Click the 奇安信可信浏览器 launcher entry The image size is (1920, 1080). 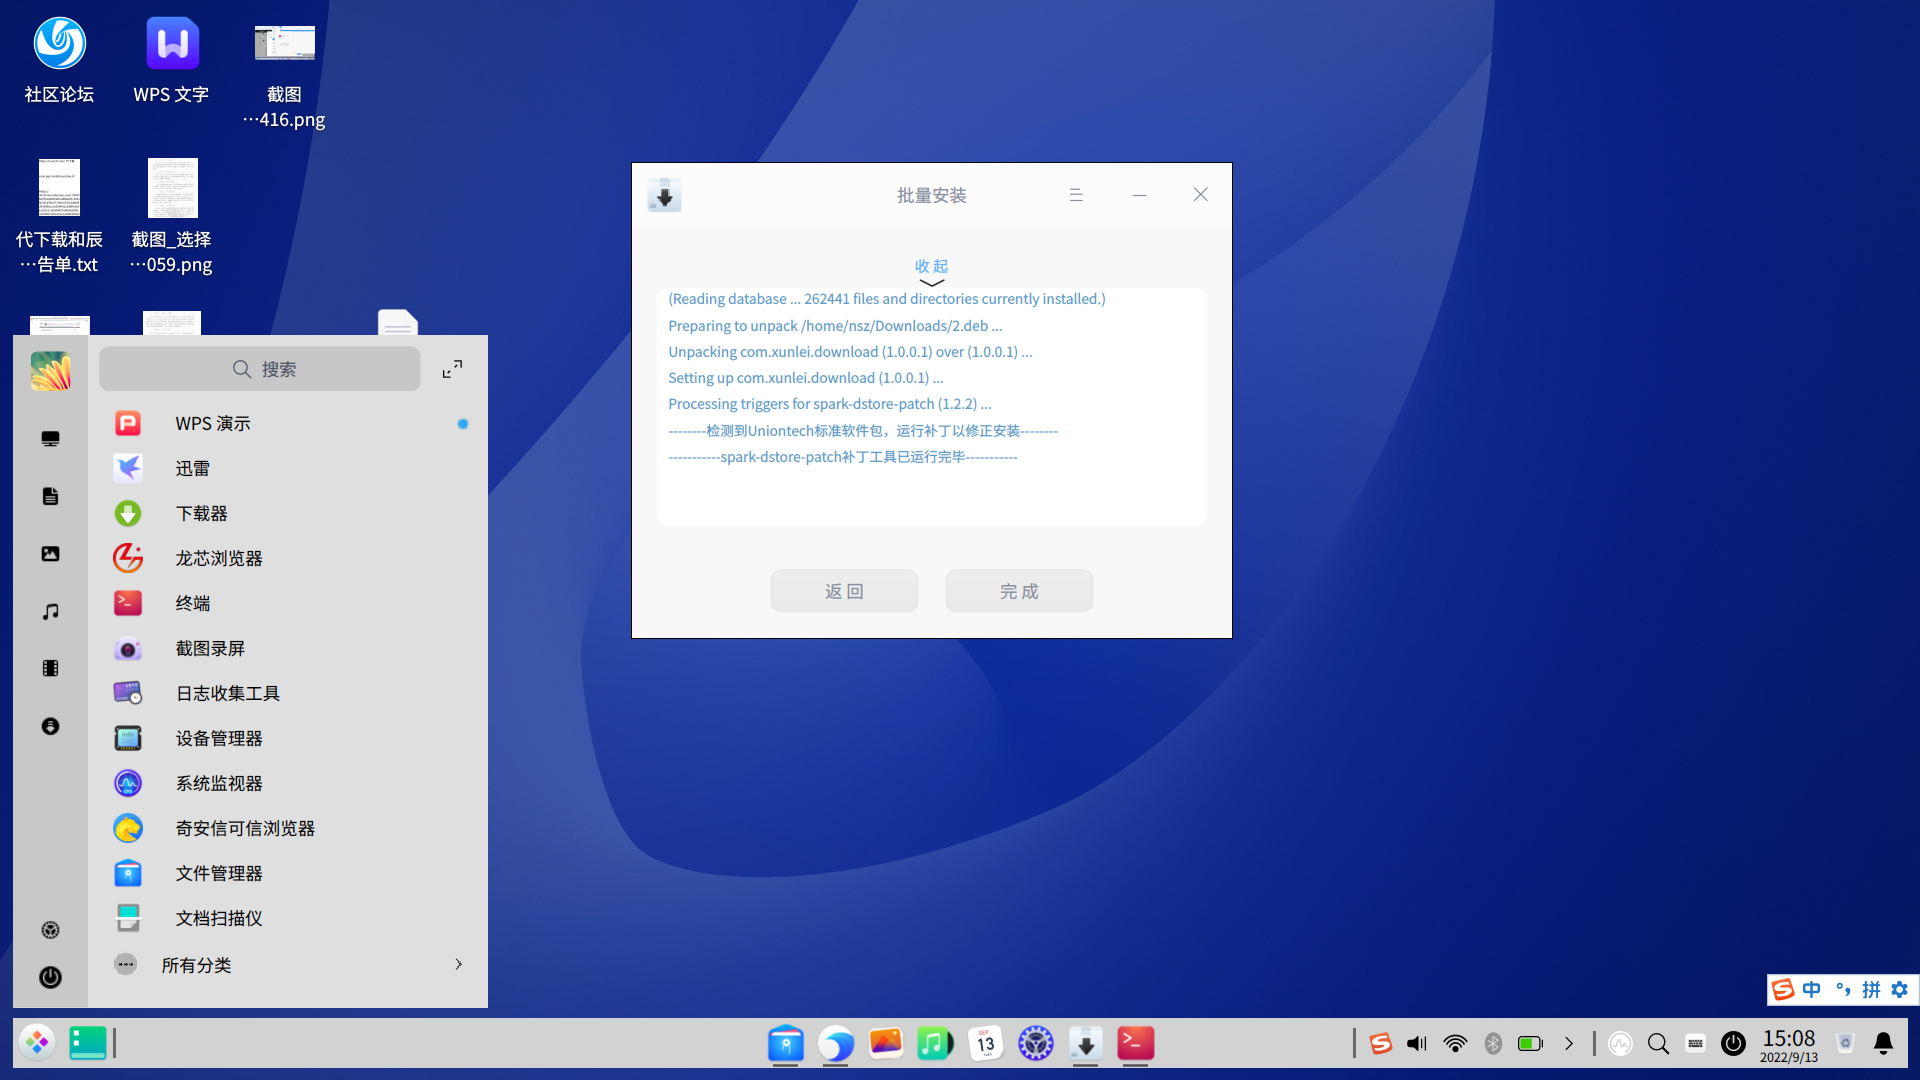tap(244, 828)
